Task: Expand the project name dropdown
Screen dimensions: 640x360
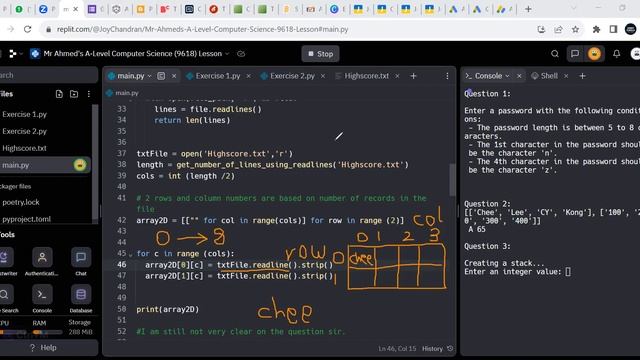Action: tap(227, 54)
